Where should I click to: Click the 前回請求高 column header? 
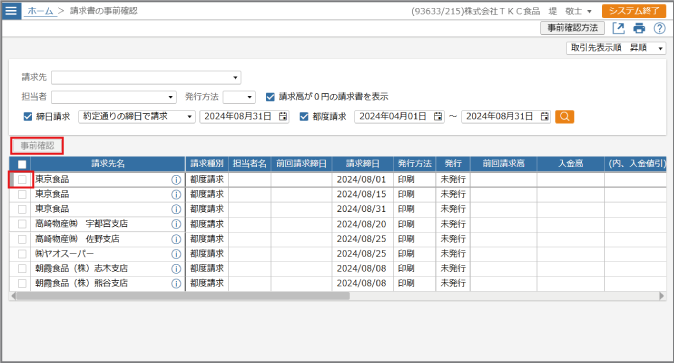pyautogui.click(x=504, y=164)
